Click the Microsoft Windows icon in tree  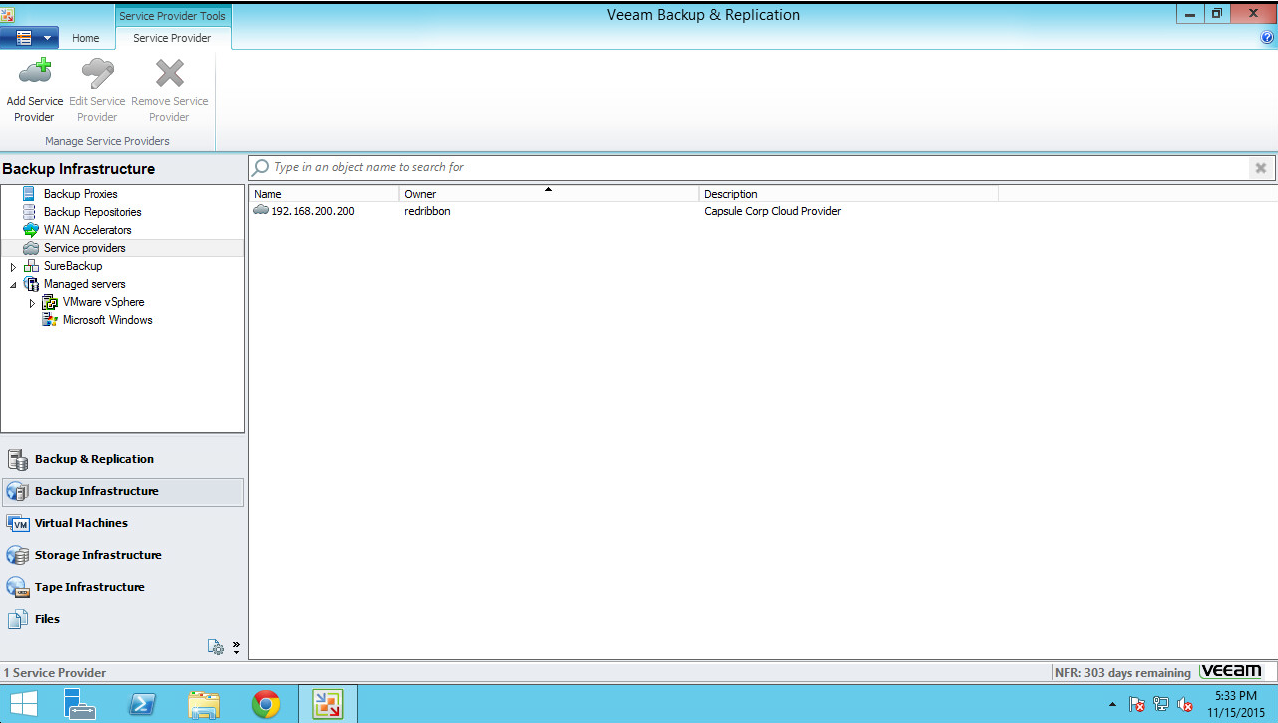pos(50,320)
